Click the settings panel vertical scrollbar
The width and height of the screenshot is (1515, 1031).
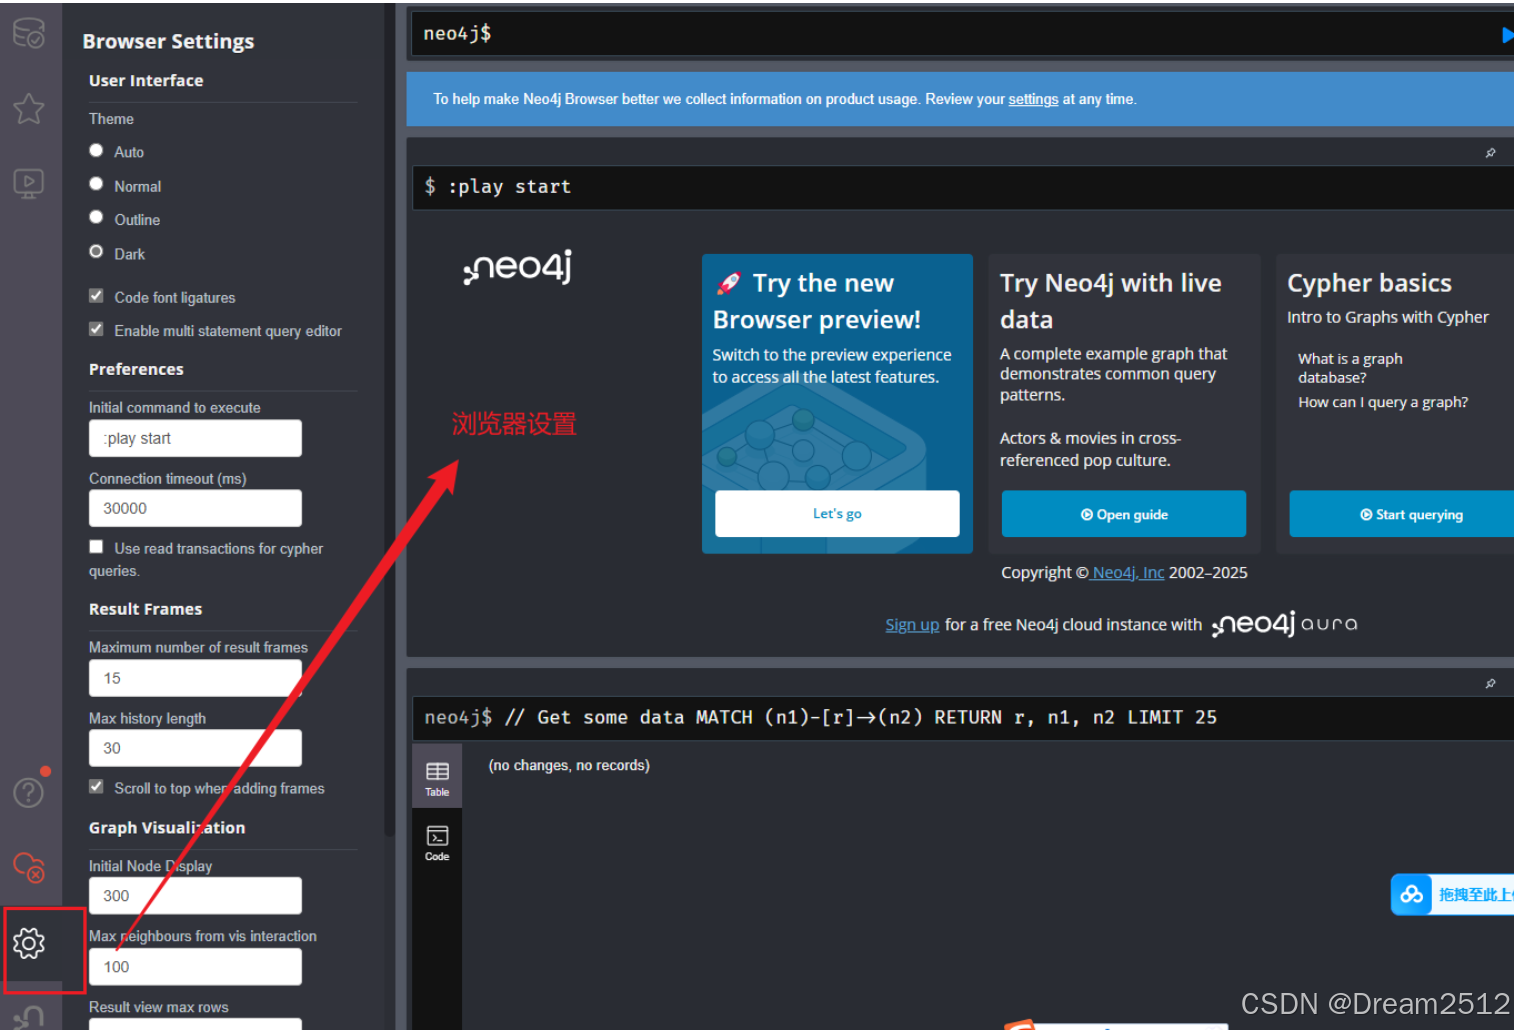390,420
